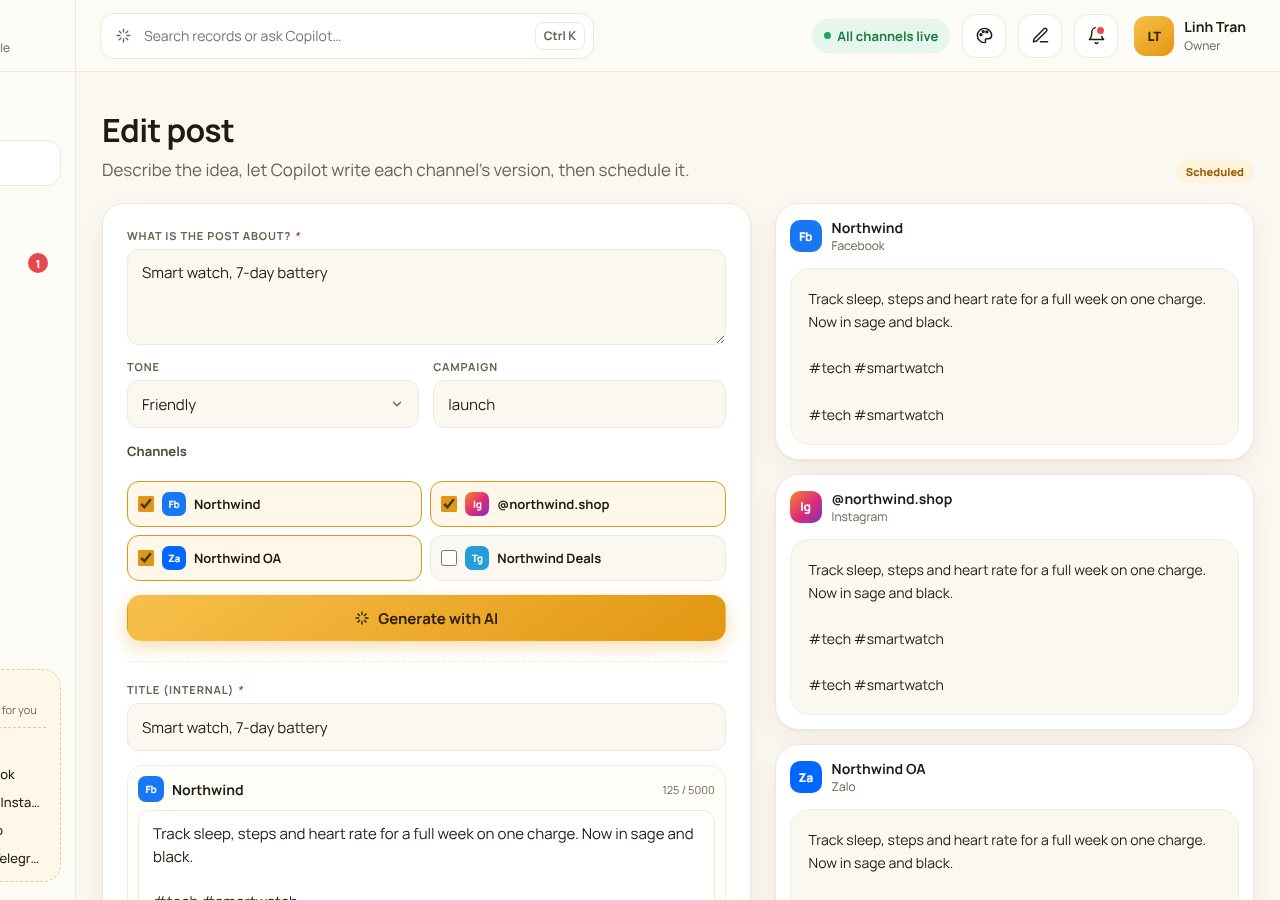The image size is (1280, 900).
Task: Click the Za icon on Northwind OA channel option
Action: click(x=174, y=558)
